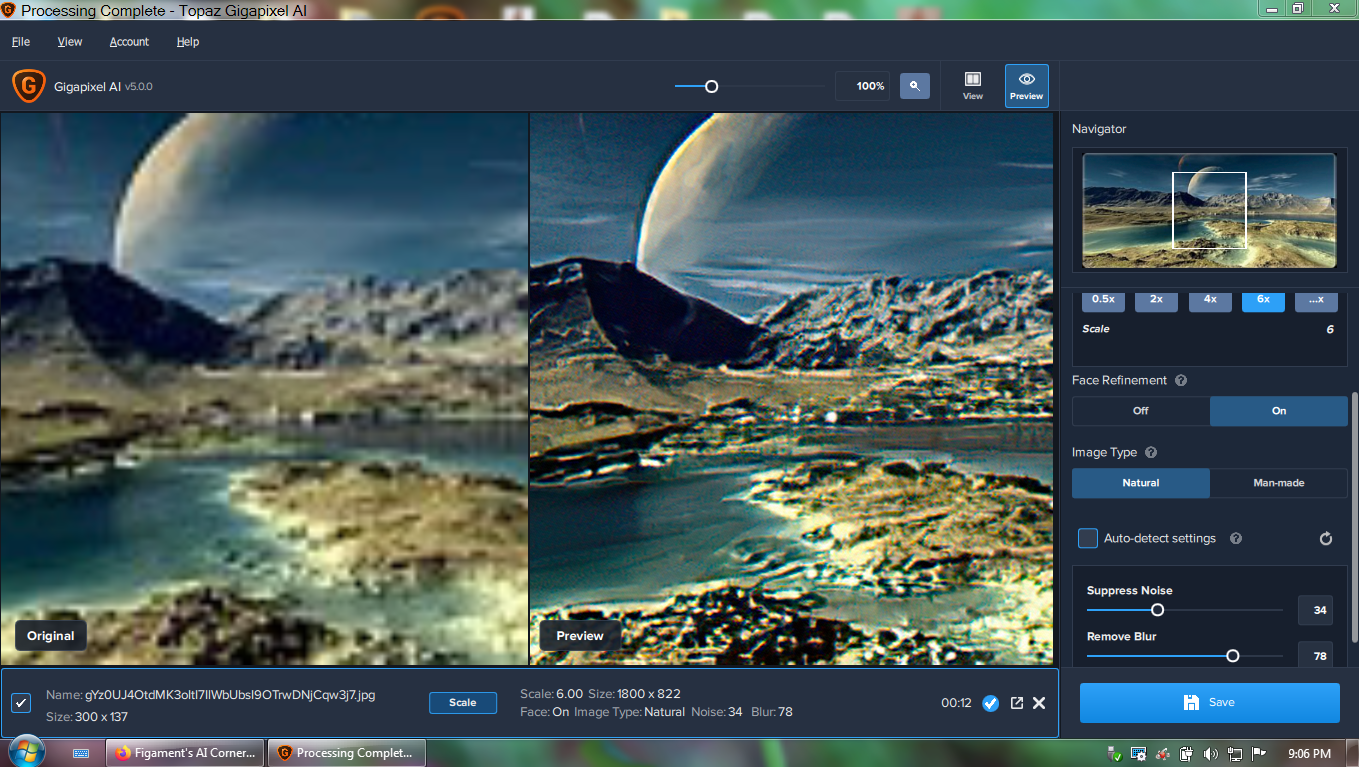
Task: Click the Save button
Action: (x=1209, y=703)
